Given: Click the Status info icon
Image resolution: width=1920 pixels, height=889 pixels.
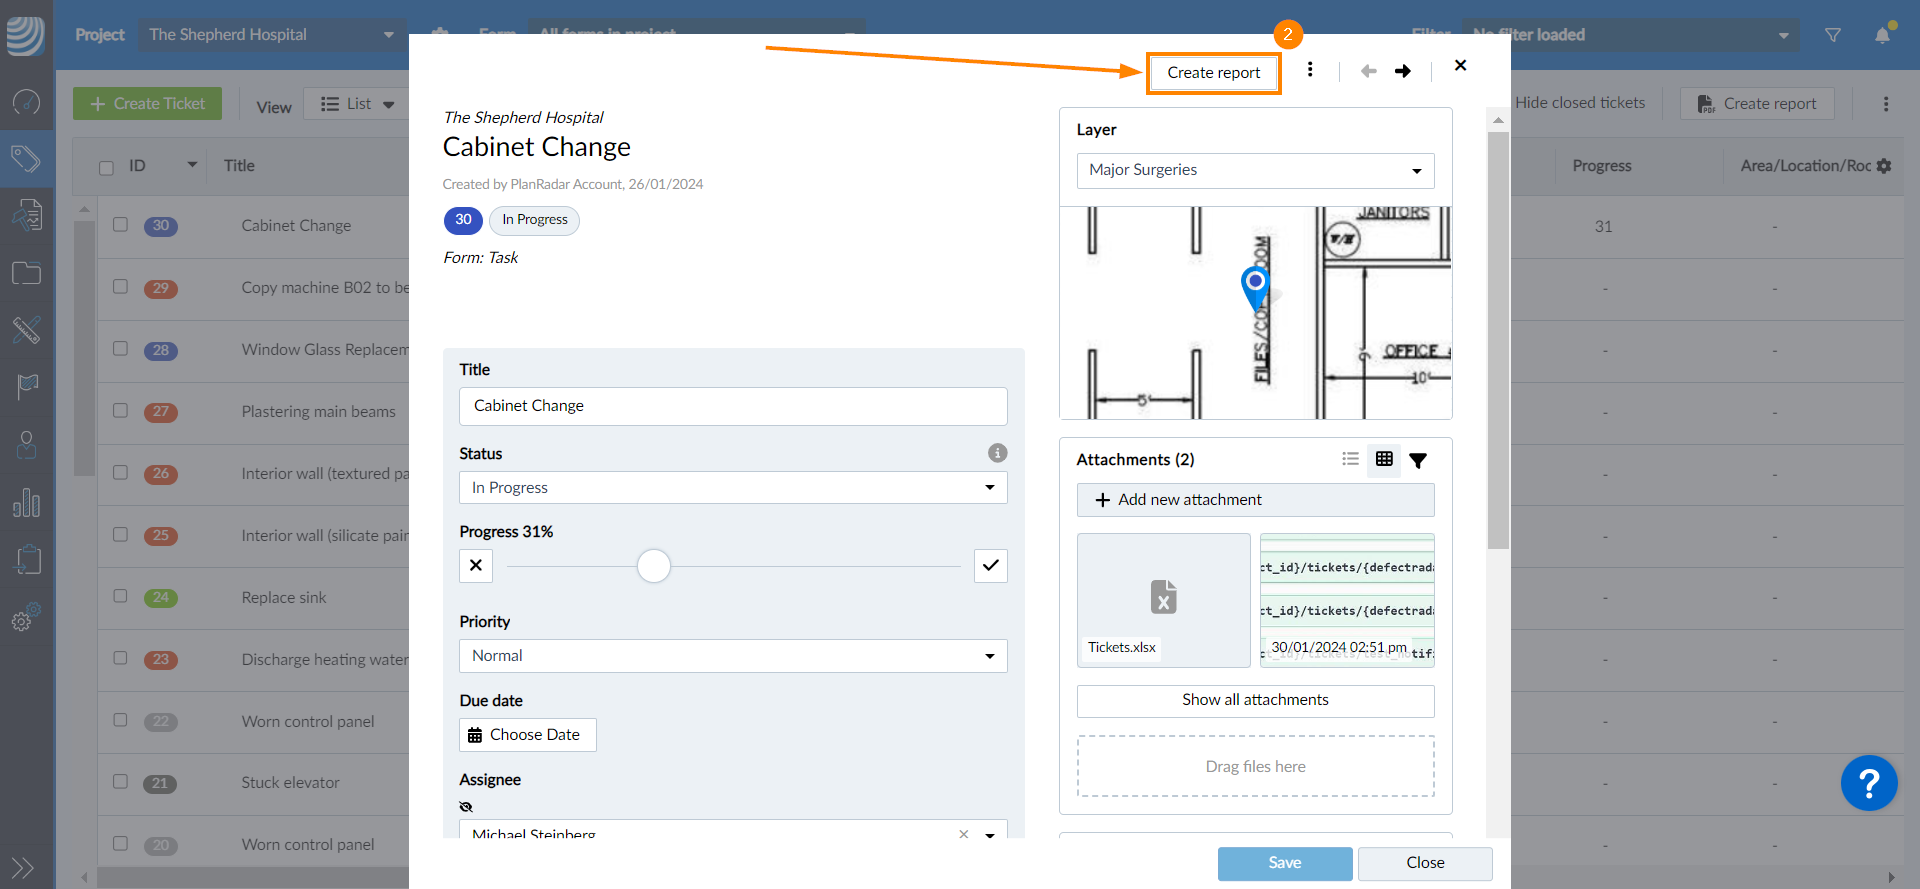Looking at the screenshot, I should (x=997, y=453).
